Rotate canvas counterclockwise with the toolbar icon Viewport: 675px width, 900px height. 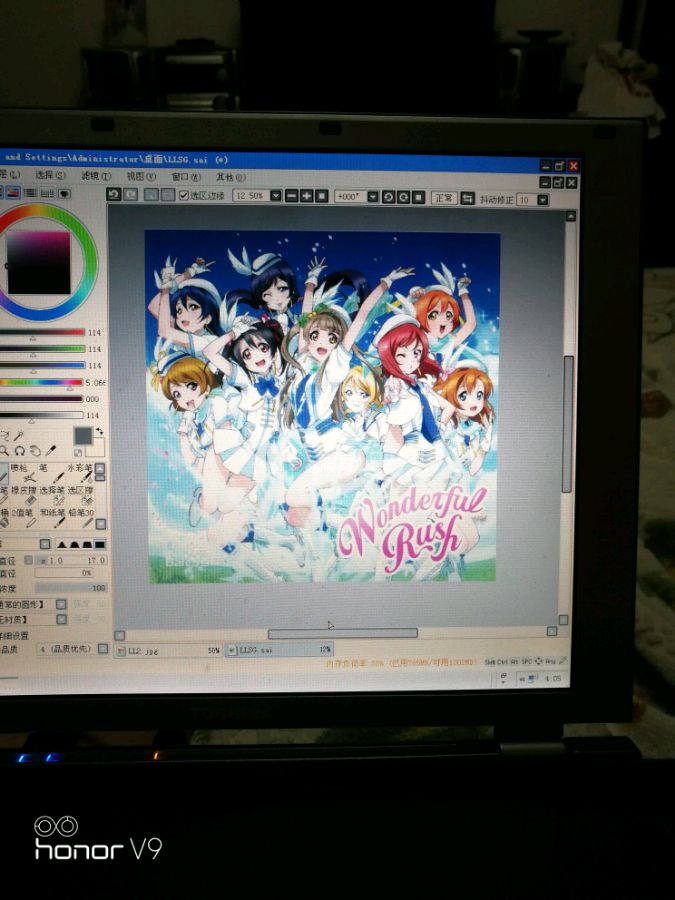click(389, 197)
